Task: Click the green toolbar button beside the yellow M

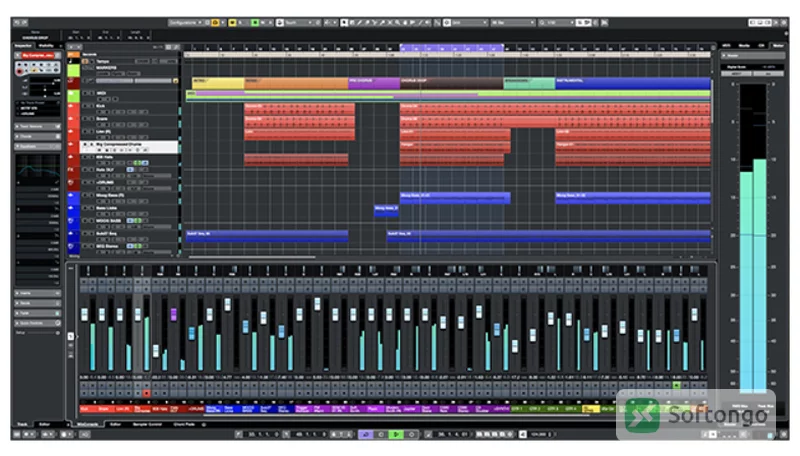Action: click(x=255, y=22)
